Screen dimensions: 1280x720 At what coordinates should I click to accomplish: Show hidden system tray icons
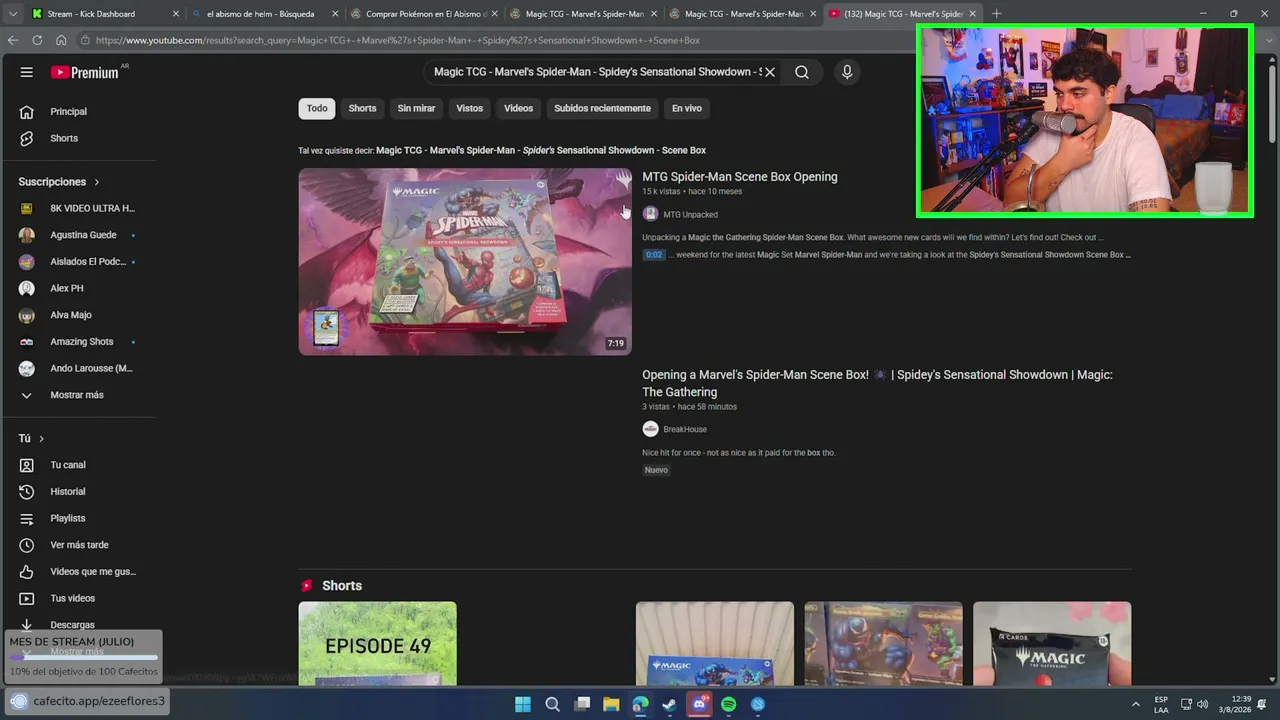[x=1135, y=704]
